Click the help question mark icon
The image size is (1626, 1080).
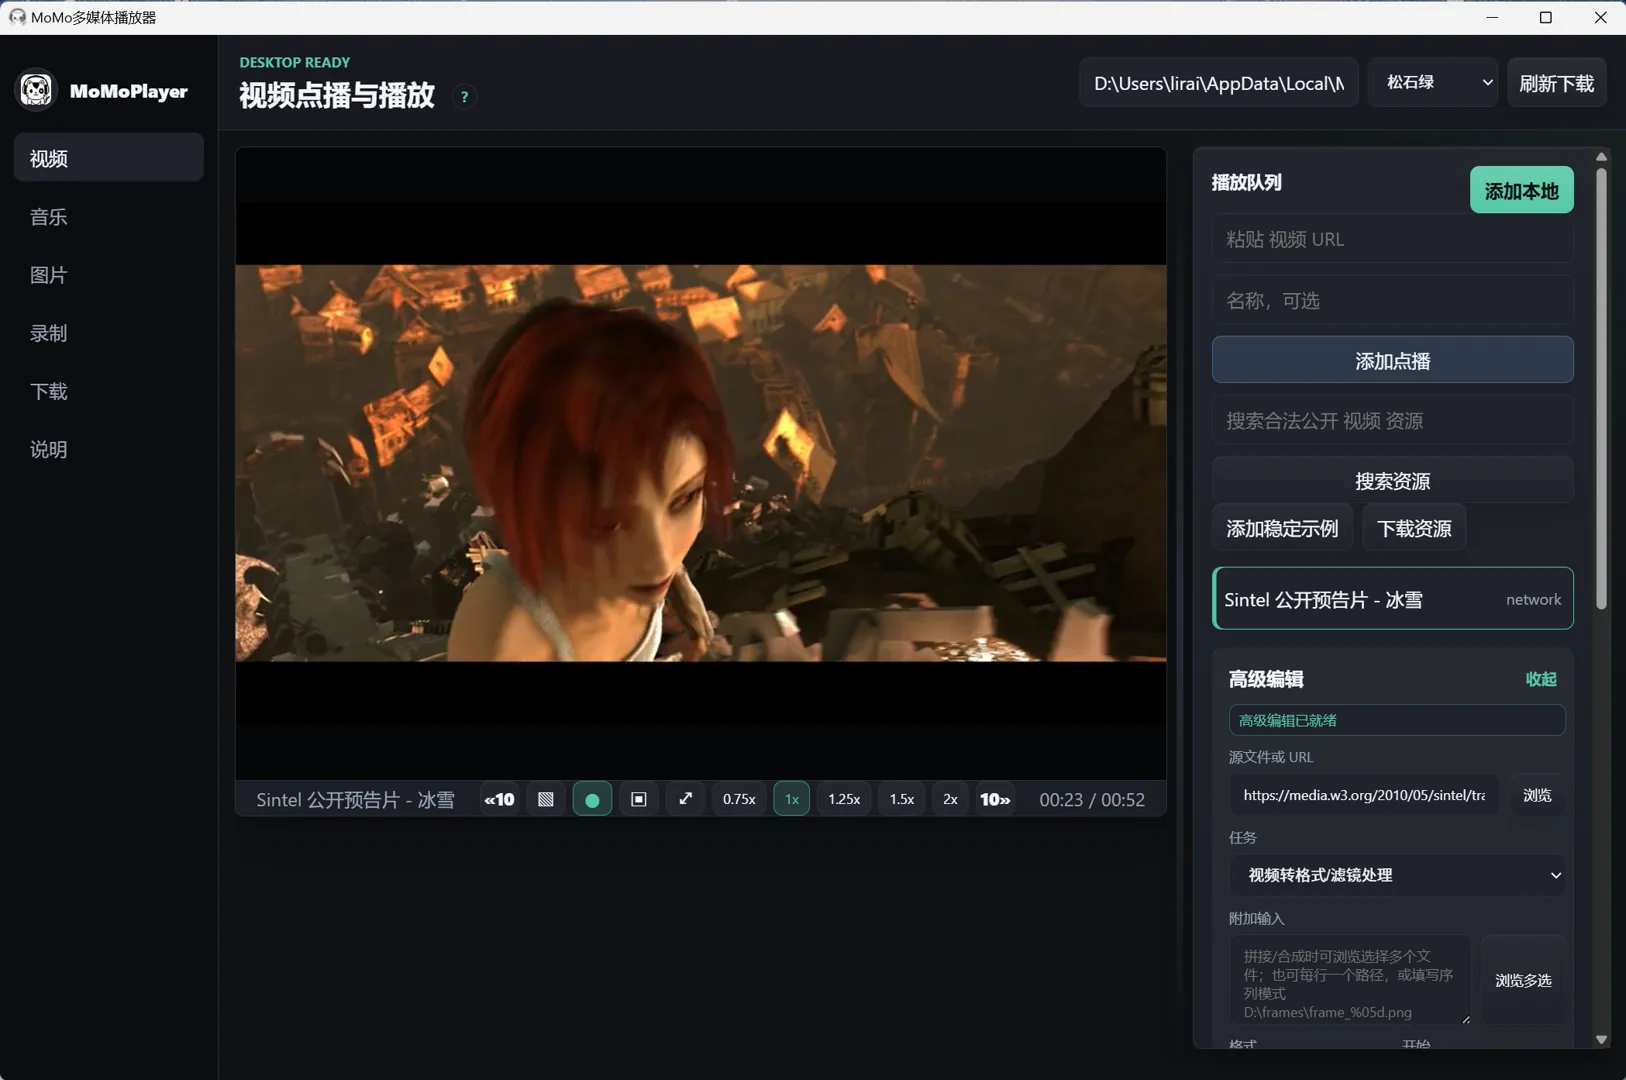[x=464, y=97]
